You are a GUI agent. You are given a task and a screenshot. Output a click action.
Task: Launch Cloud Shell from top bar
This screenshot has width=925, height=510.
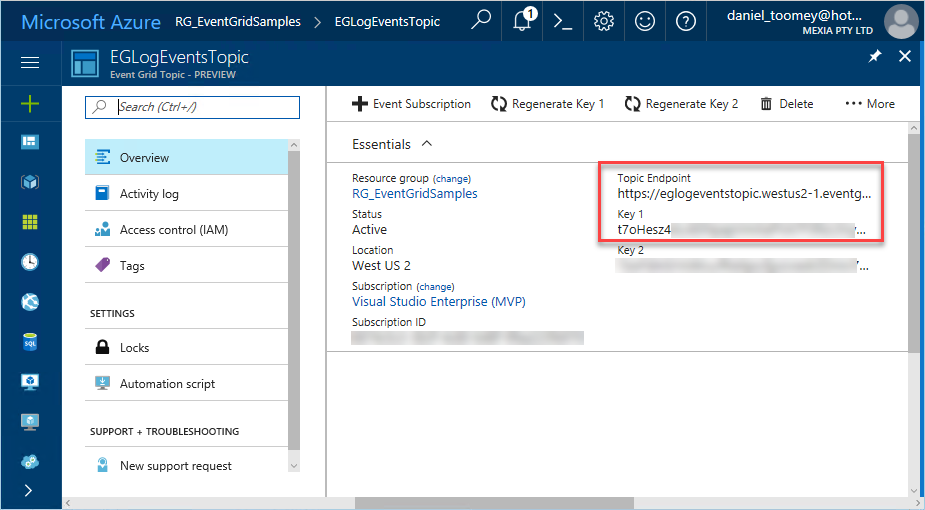tap(563, 21)
